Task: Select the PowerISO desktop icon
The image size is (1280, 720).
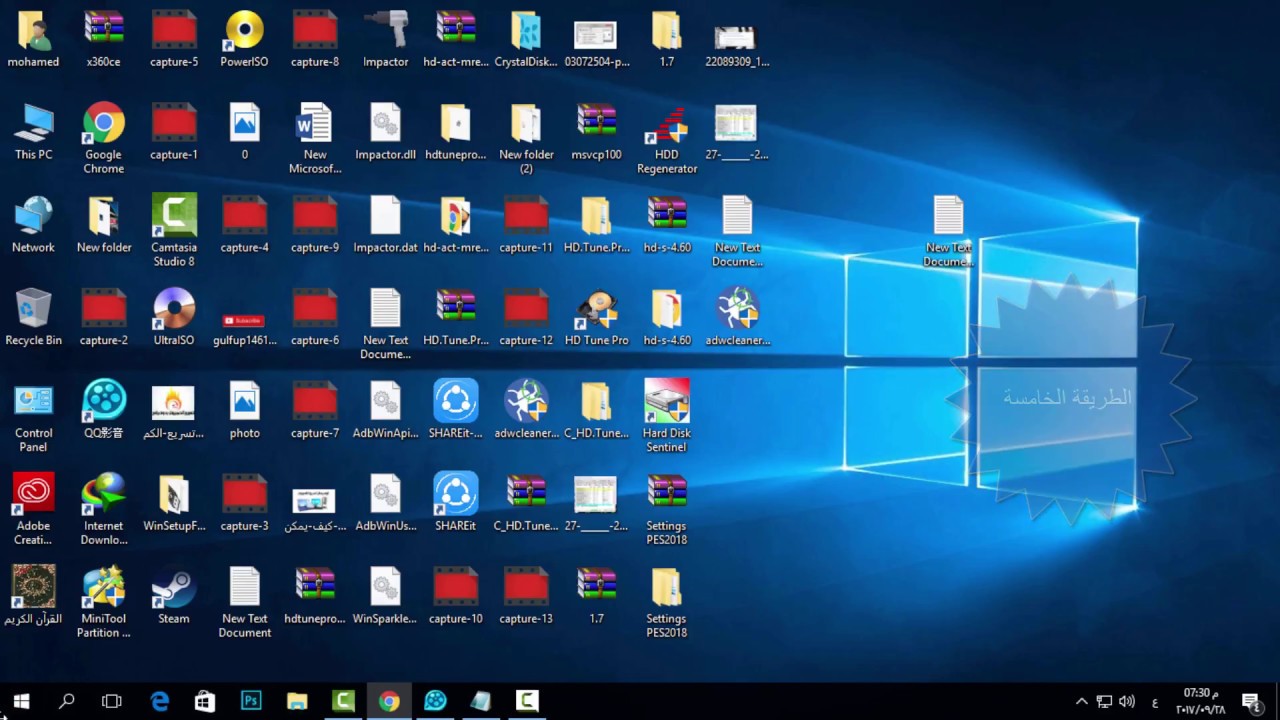Action: (x=244, y=39)
